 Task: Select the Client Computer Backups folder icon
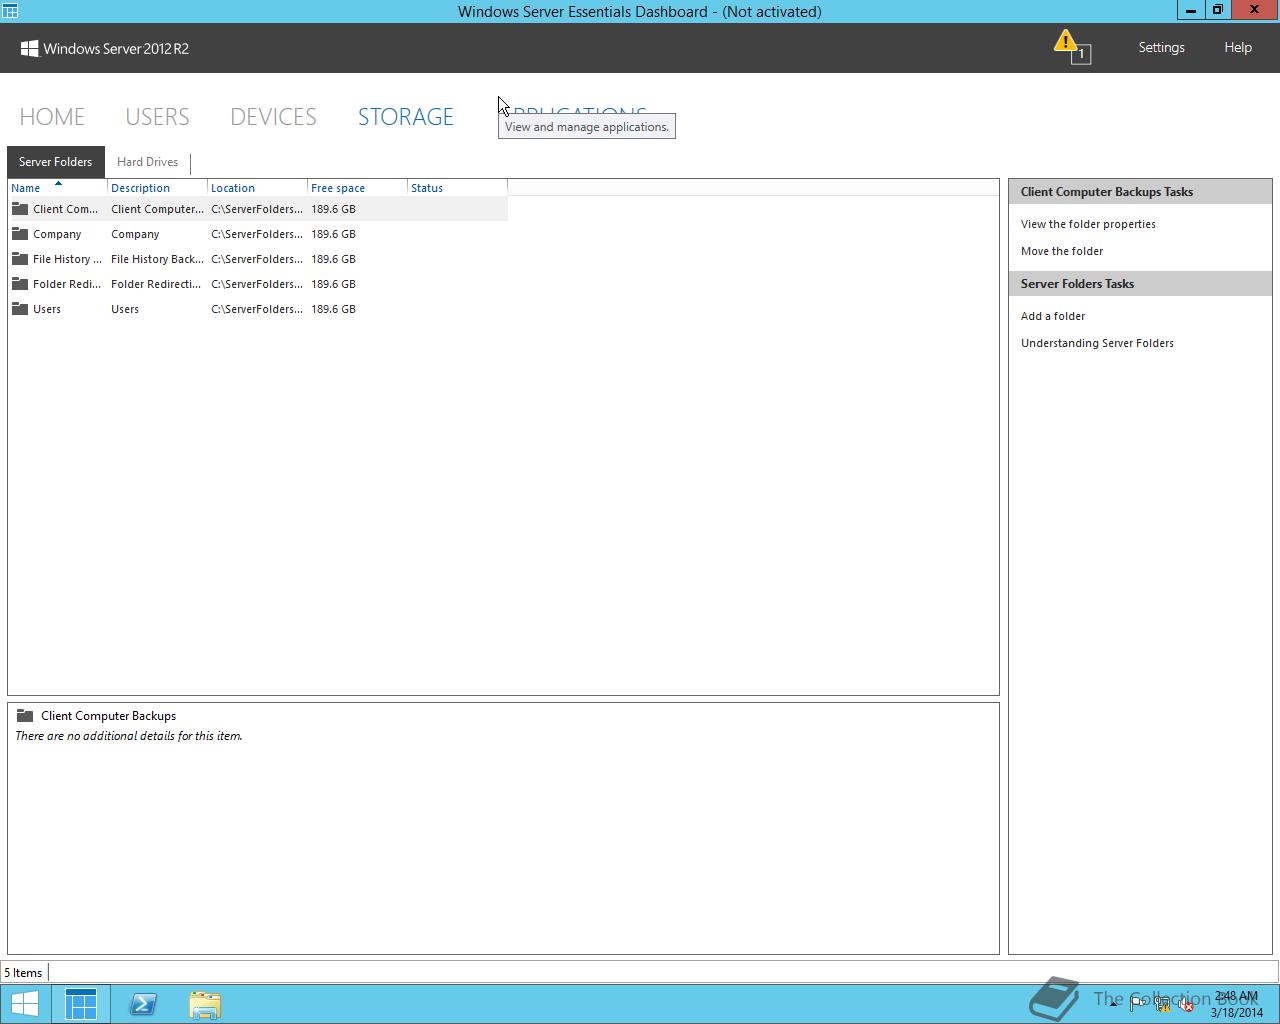20,209
